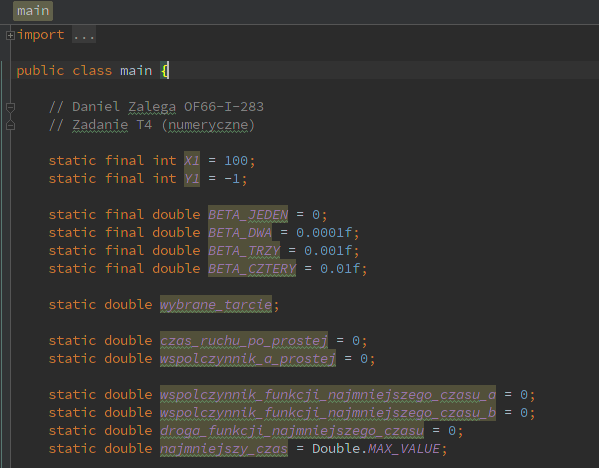The image size is (599, 468).
Task: Click the value 100 assigned to X1
Action: (236, 160)
